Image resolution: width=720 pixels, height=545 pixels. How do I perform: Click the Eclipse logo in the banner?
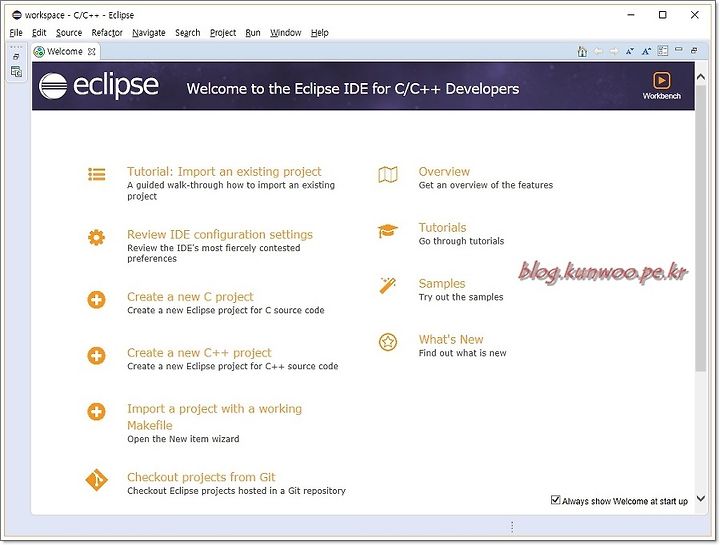[99, 86]
